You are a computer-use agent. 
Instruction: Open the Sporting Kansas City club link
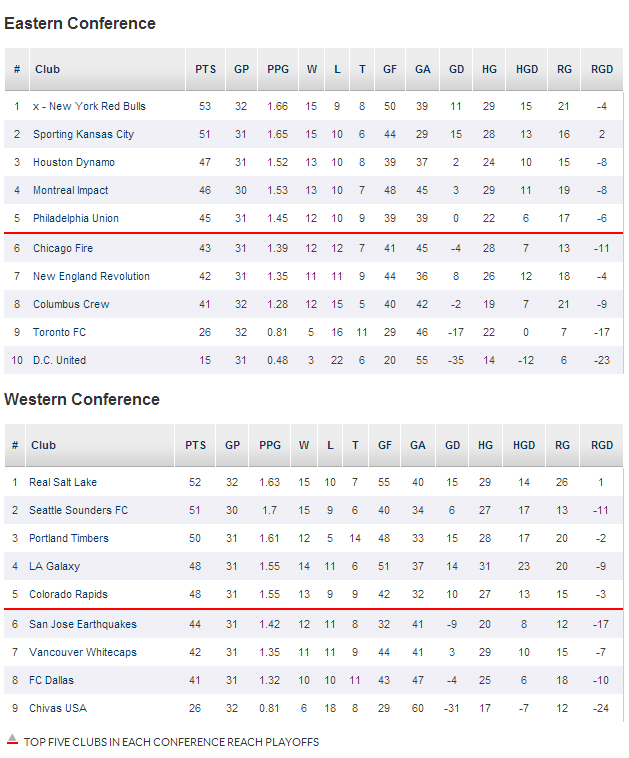pos(83,134)
